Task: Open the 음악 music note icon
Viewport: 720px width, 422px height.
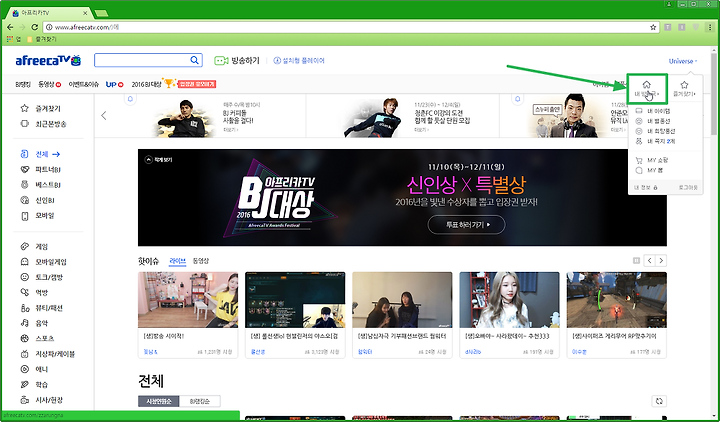Action: click(x=24, y=323)
